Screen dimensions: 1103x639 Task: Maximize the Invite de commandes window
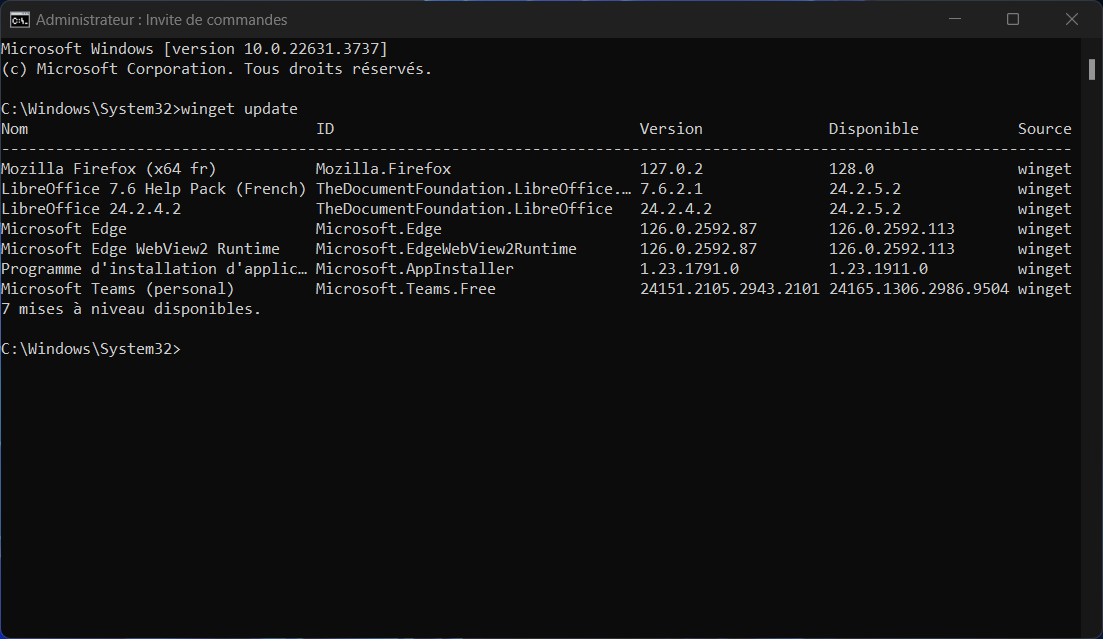tap(1013, 19)
